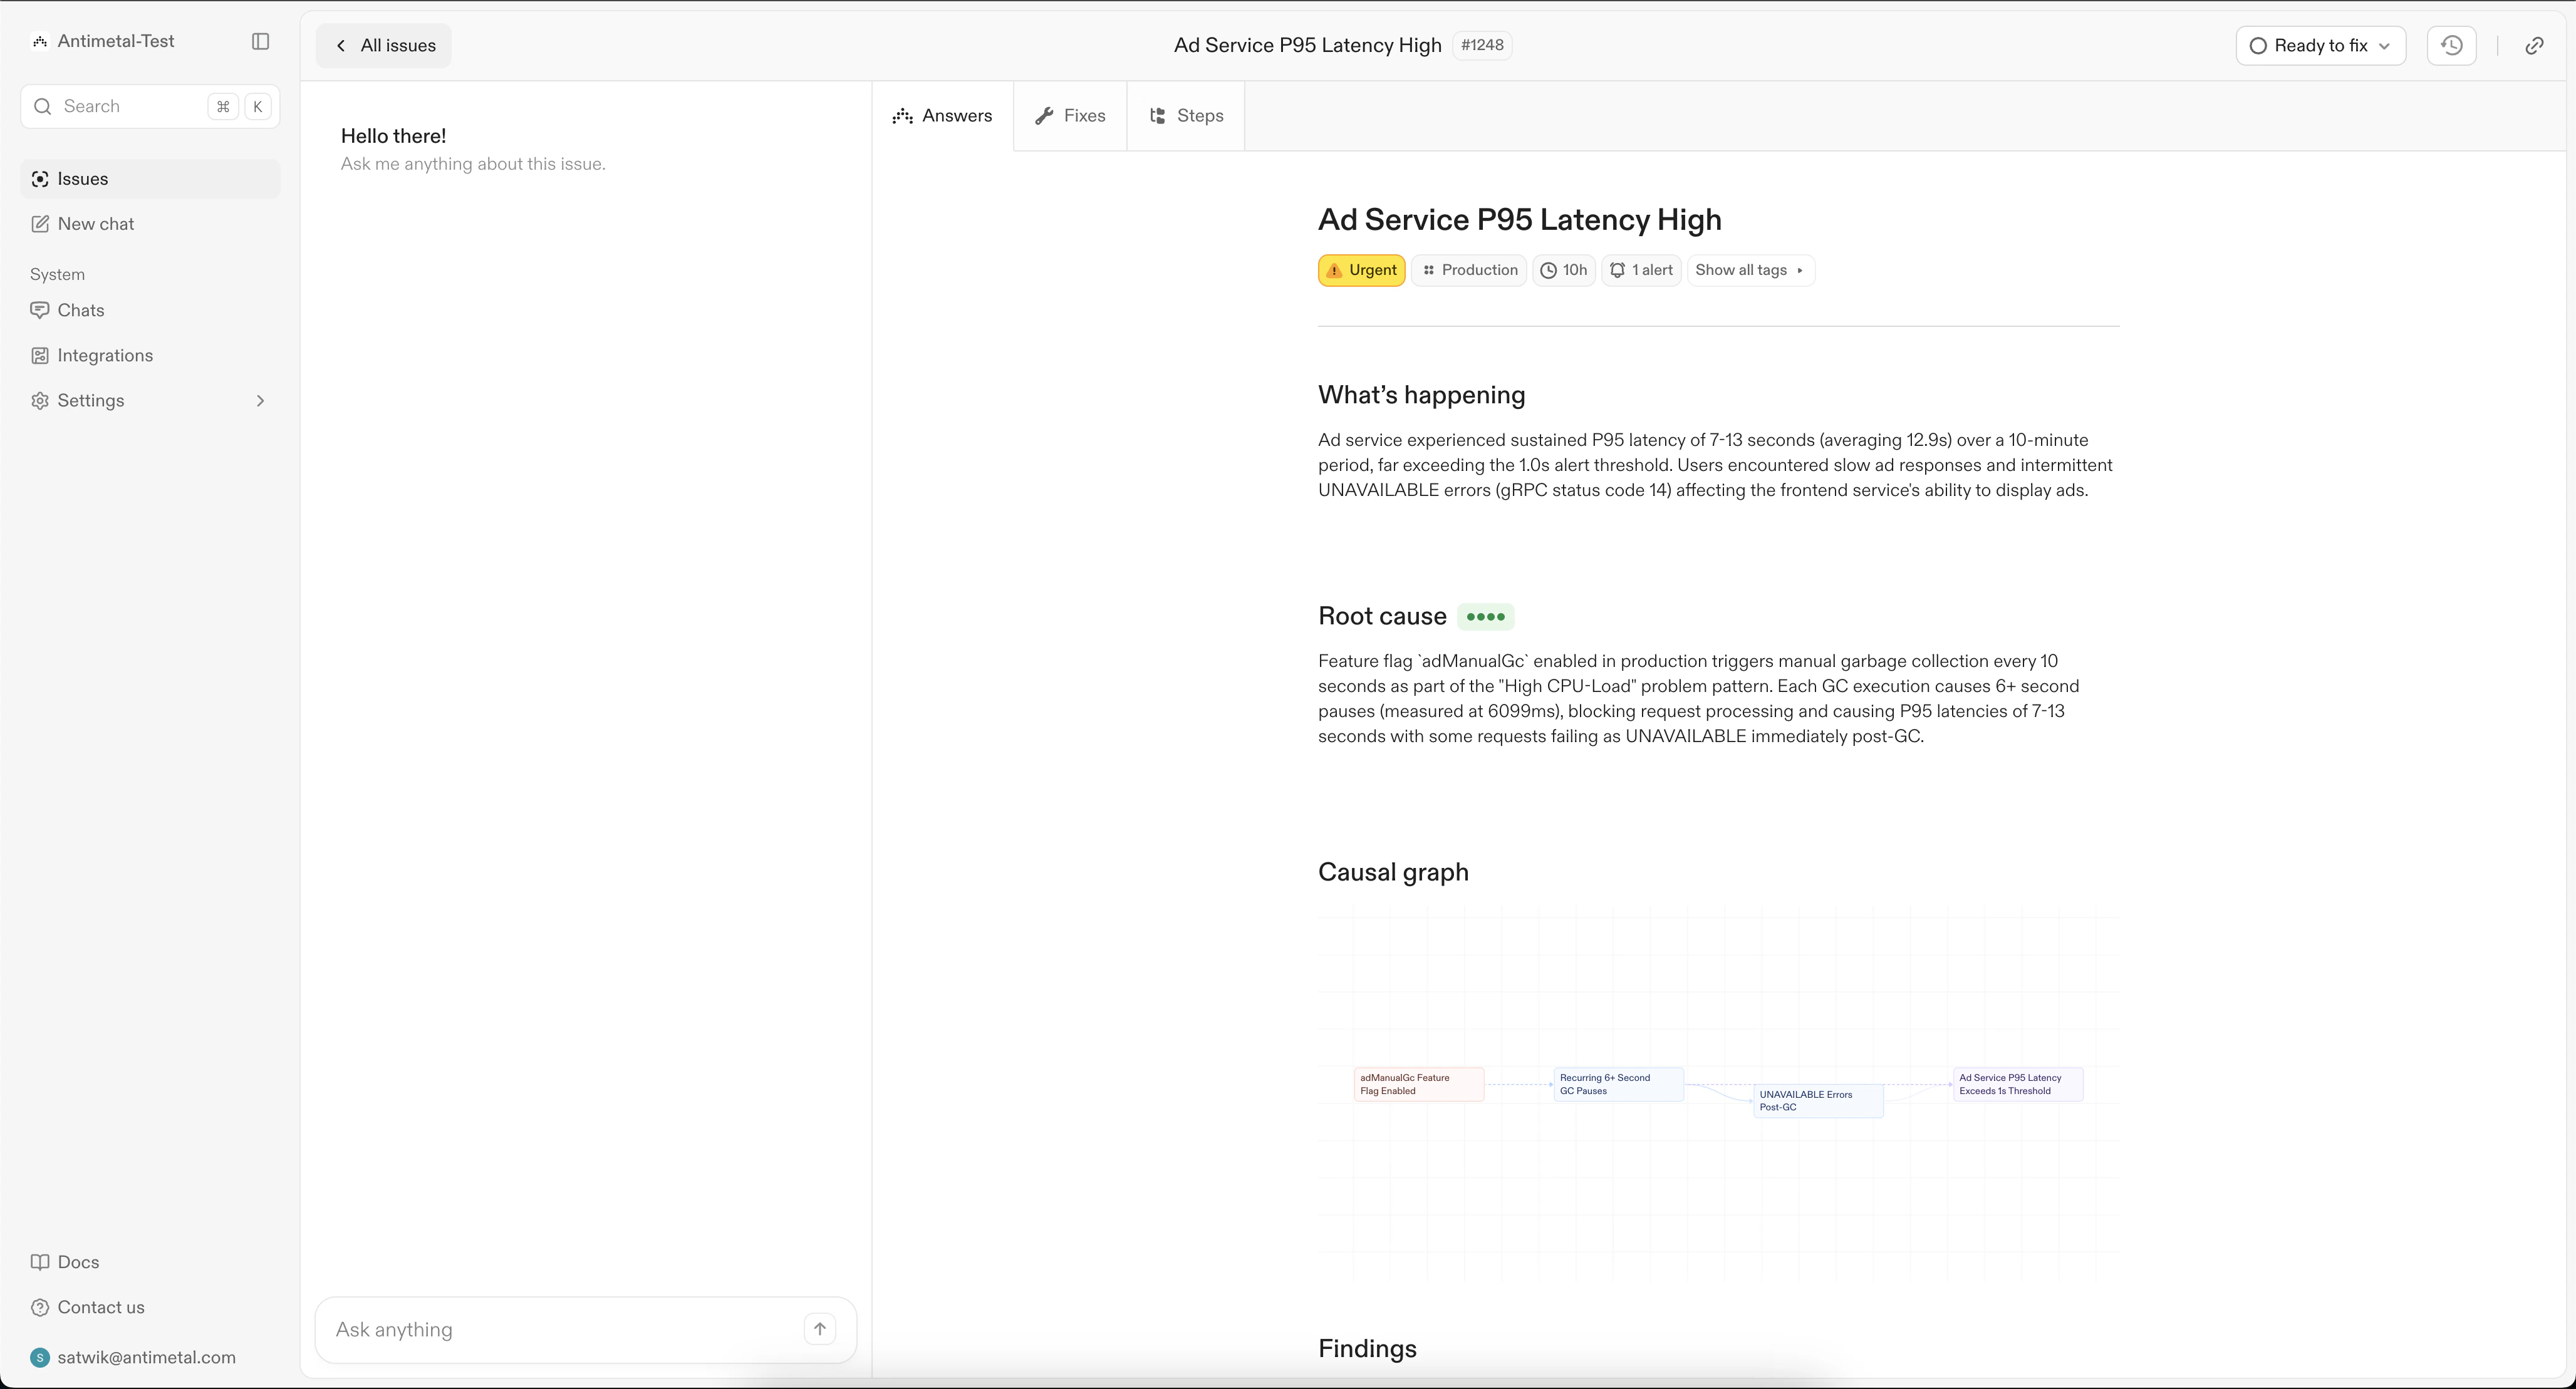Click the history clock icon

2451,45
